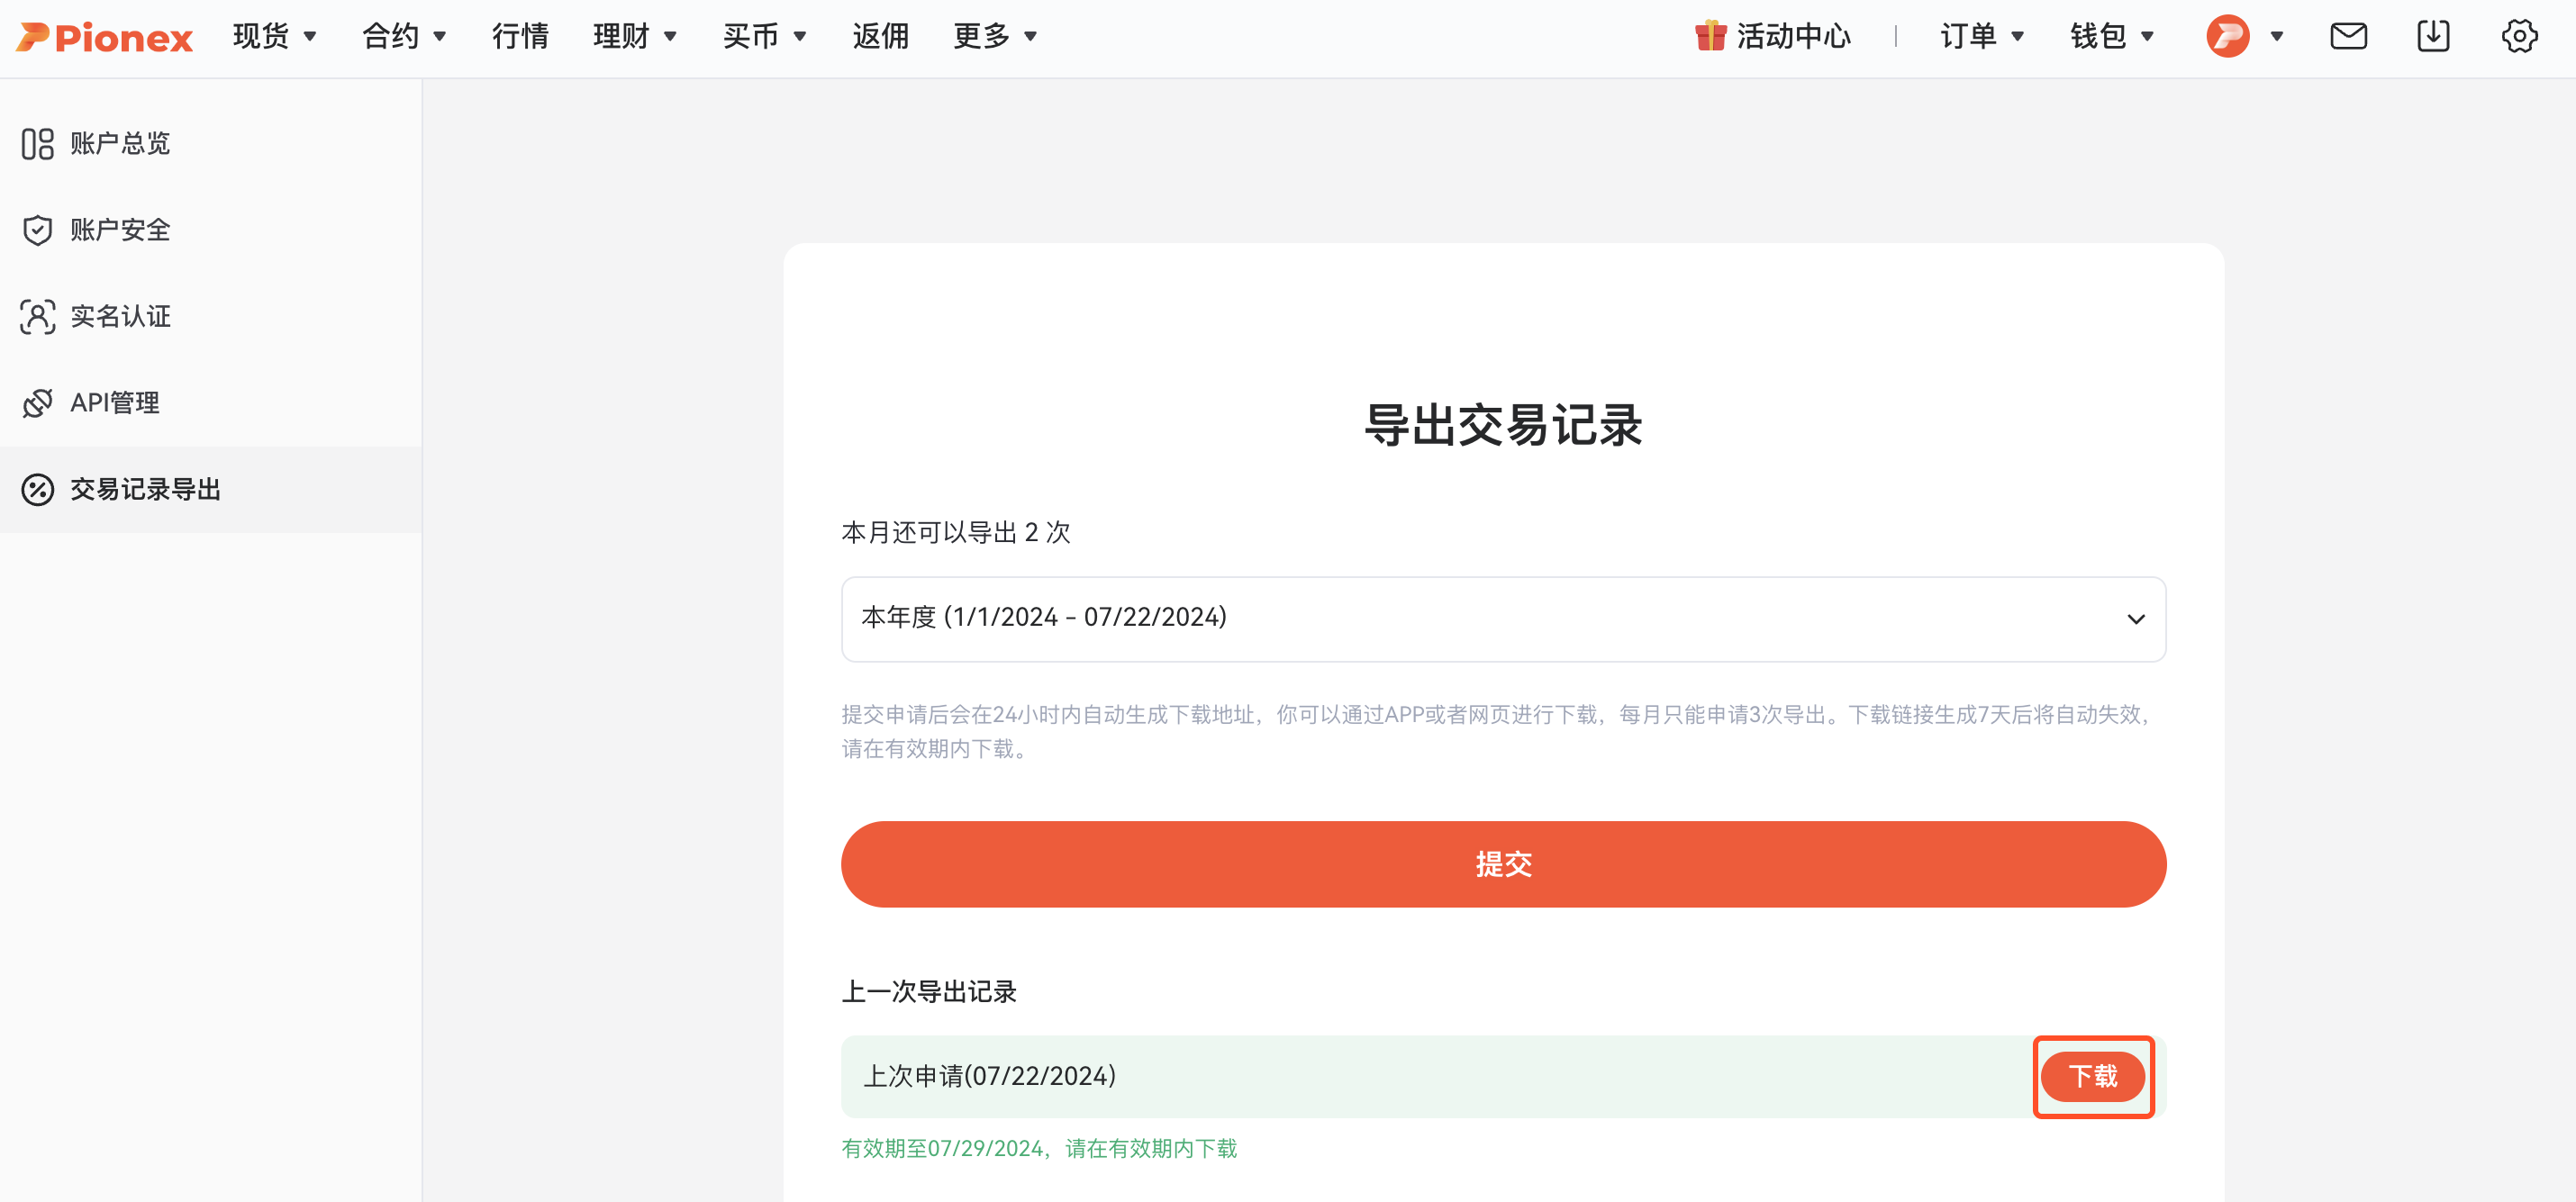Click the app download icon
Image resolution: width=2576 pixels, height=1202 pixels.
coord(2433,36)
